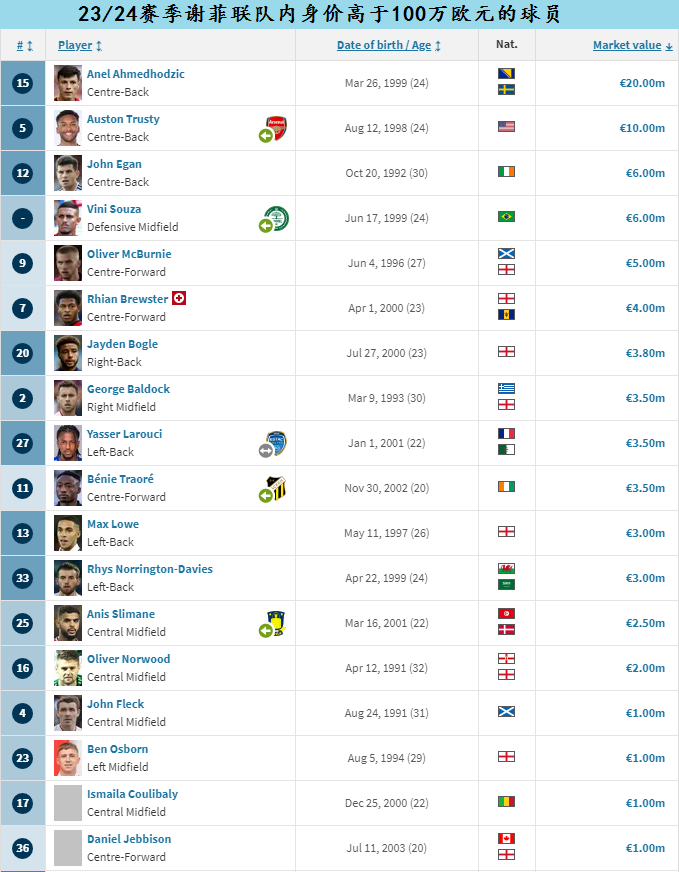Click the red injury cross next to Rhian Brewster
The image size is (679, 872).
pos(179,298)
